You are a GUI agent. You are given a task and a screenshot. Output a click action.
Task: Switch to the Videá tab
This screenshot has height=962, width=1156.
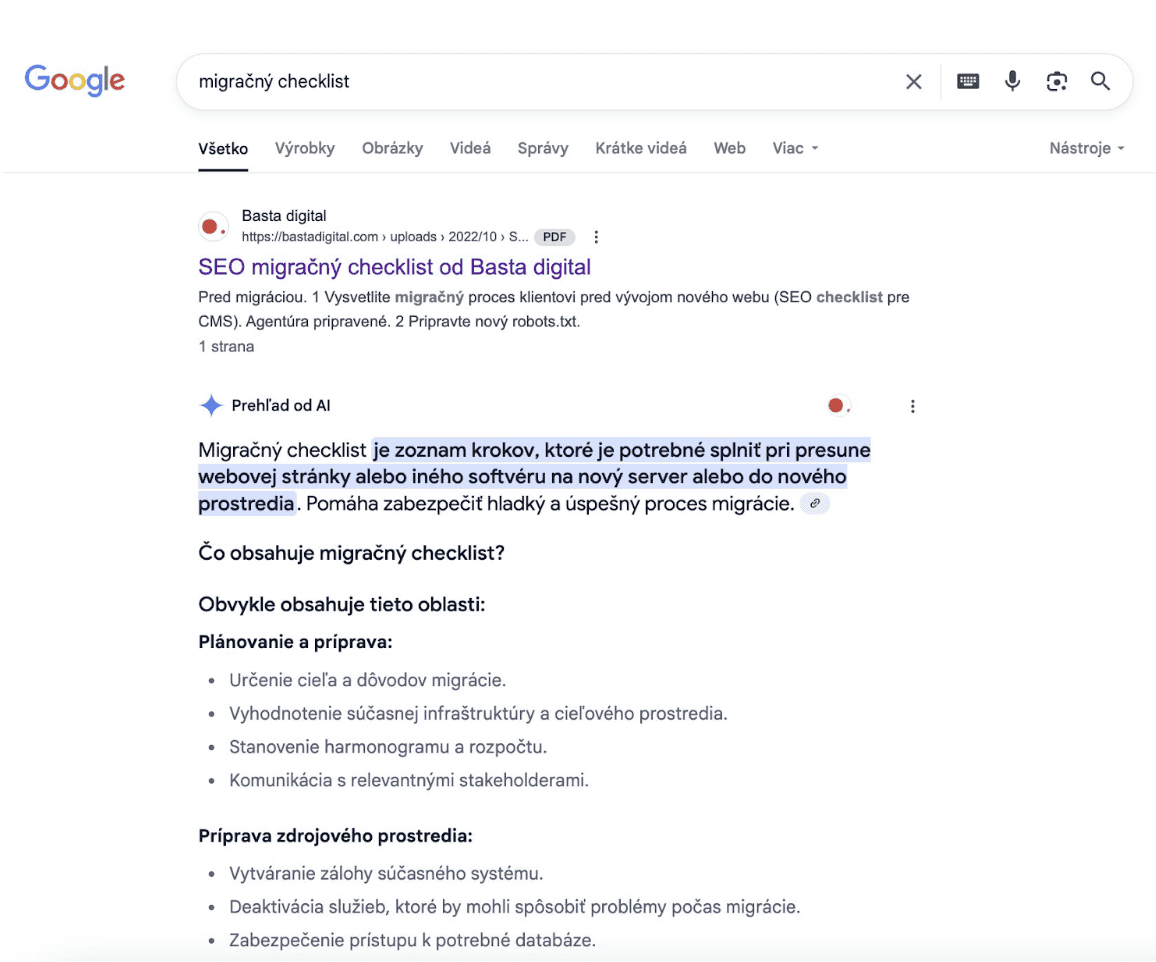click(x=470, y=148)
